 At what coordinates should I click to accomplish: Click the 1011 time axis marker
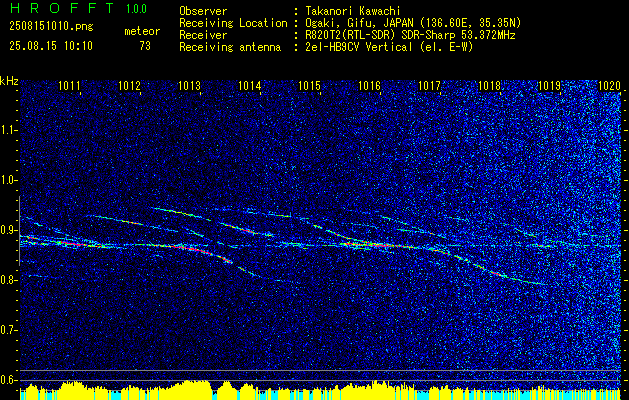[x=69, y=85]
